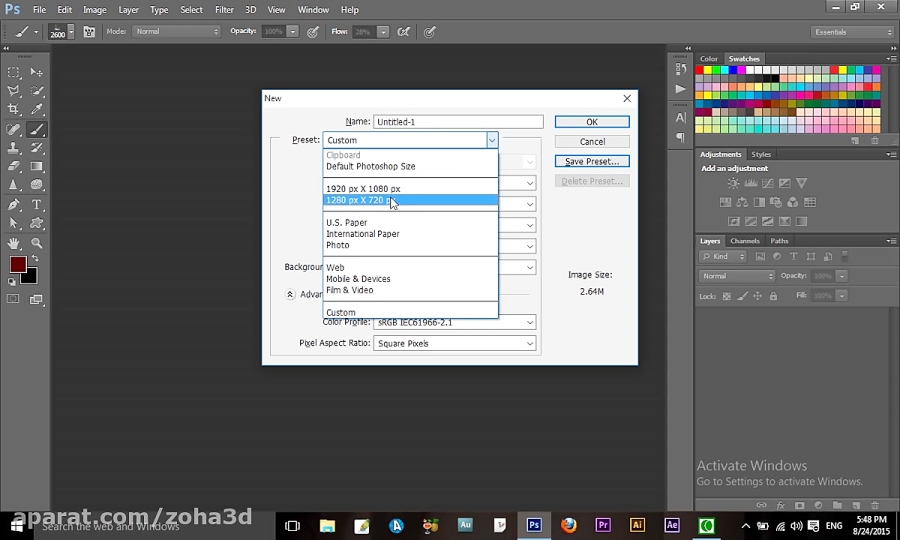Image resolution: width=900 pixels, height=540 pixels.
Task: Select the Custom Shape tool
Action: click(37, 223)
